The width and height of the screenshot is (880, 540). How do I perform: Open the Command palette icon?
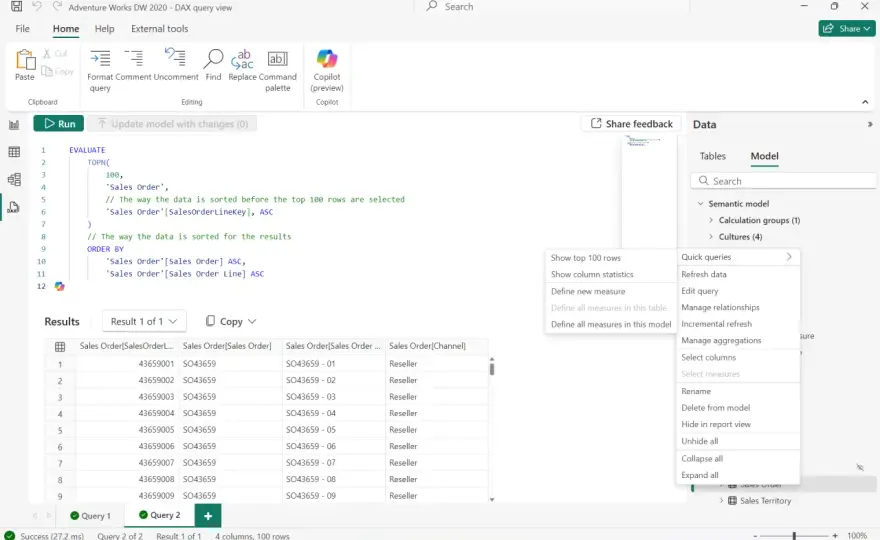pos(277,58)
